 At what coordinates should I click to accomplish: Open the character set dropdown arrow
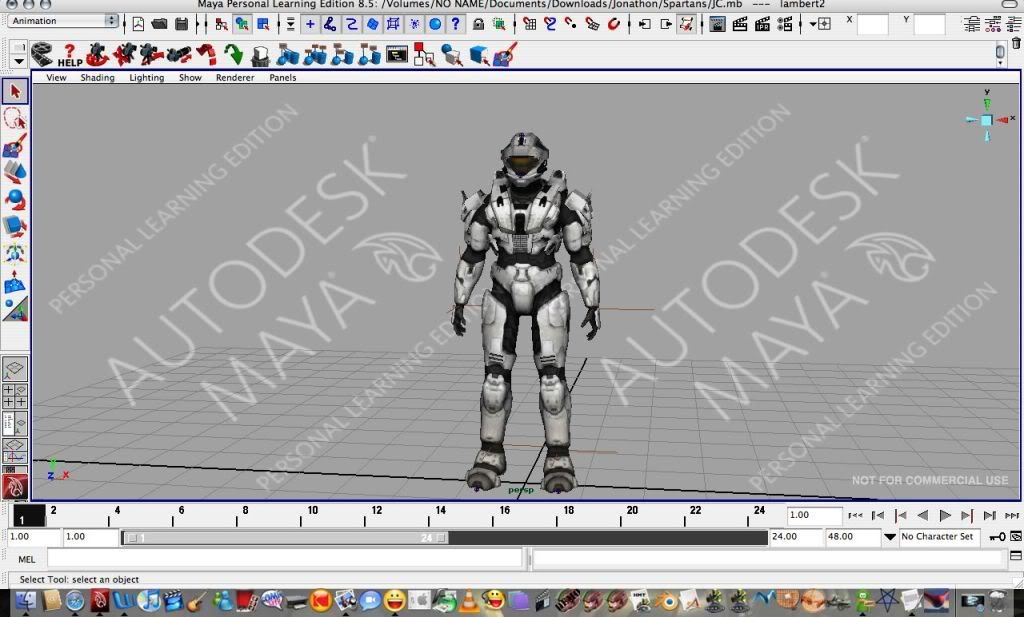[889, 537]
